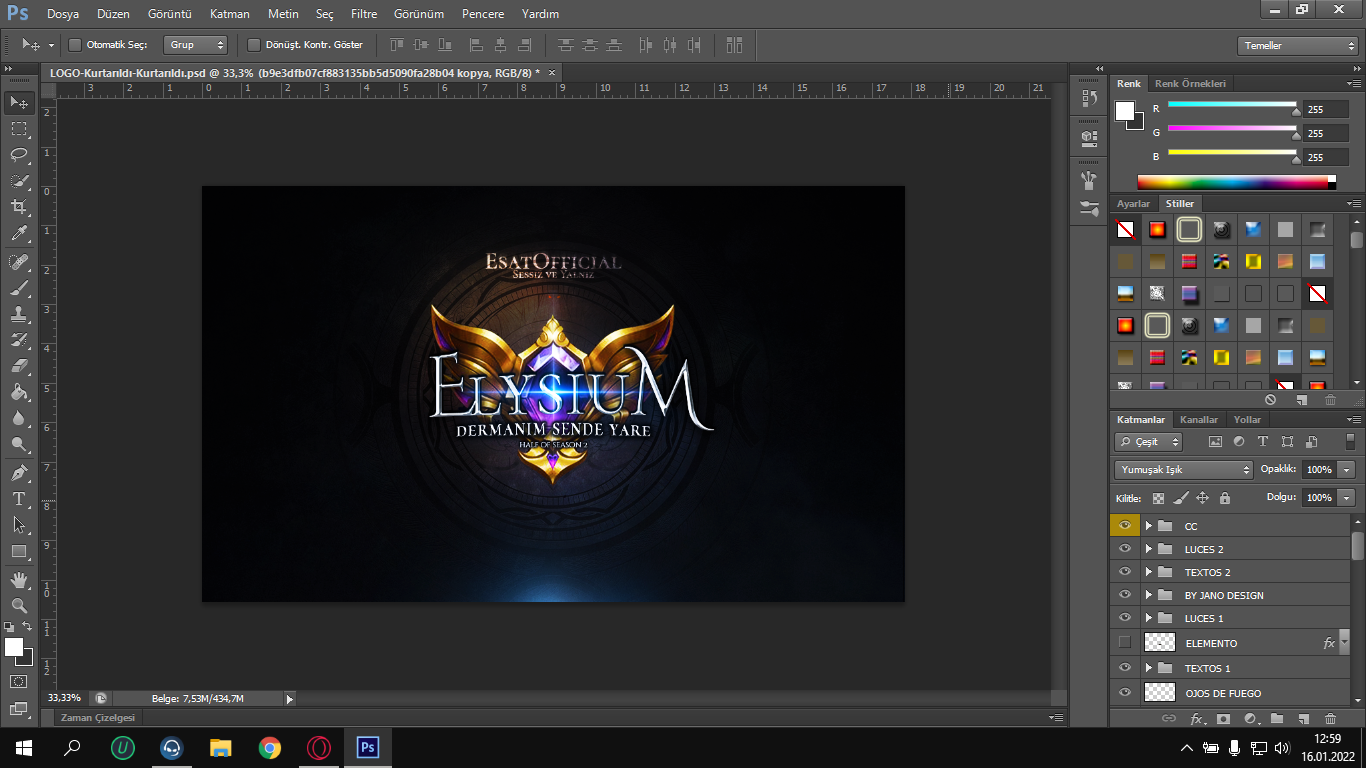Expand the TEXTOS 1 layer group
1366x768 pixels.
1149,668
